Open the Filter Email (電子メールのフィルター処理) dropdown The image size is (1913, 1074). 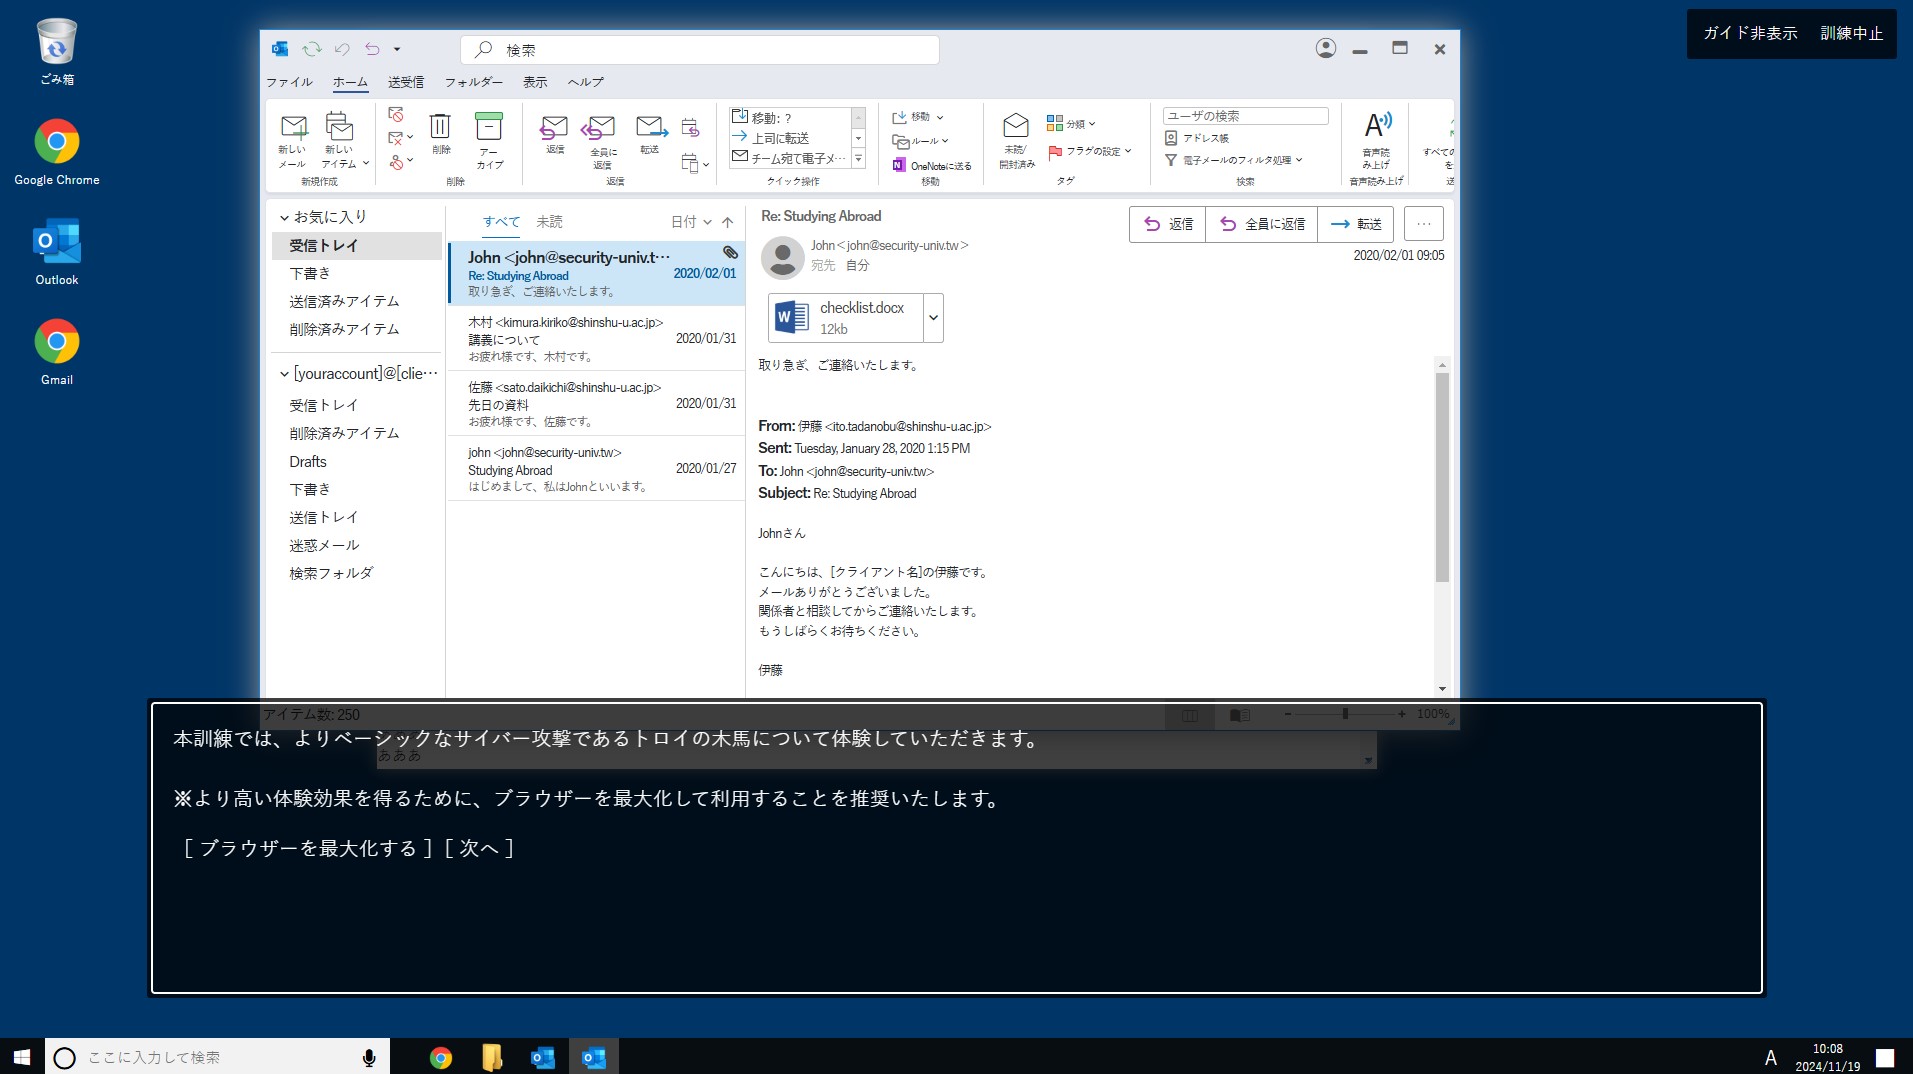click(x=1234, y=160)
